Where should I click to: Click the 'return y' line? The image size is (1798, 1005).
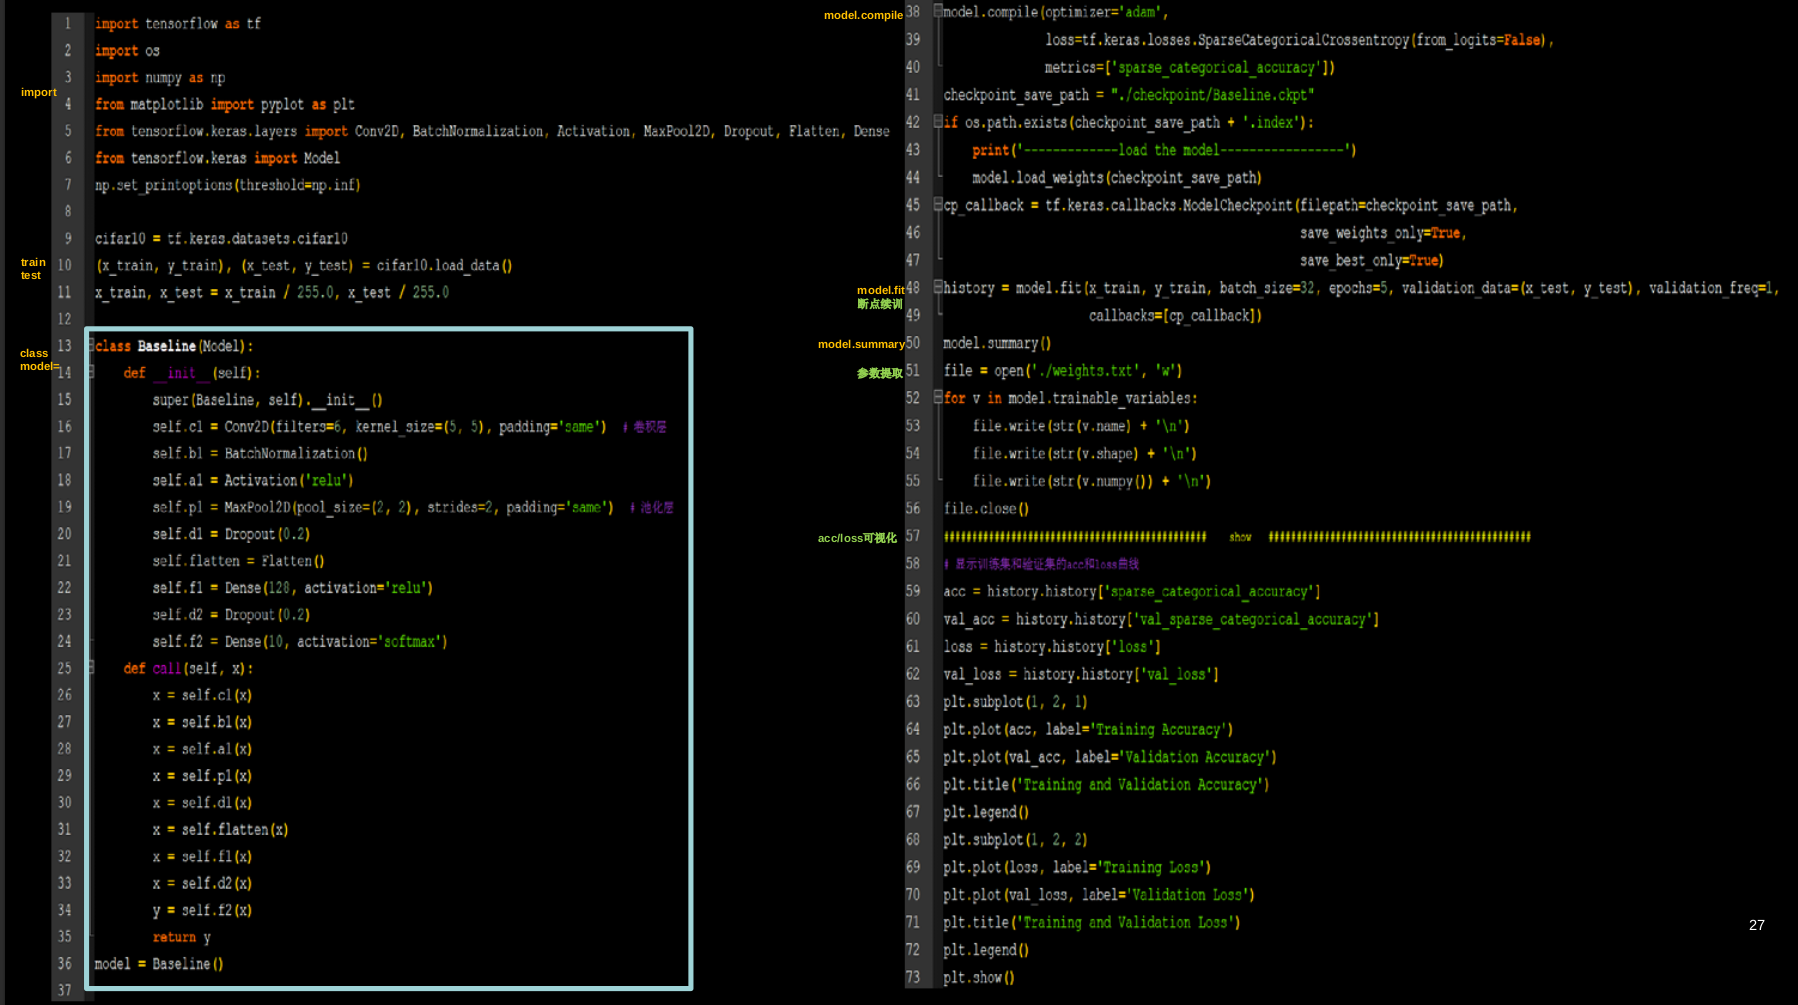182,938
